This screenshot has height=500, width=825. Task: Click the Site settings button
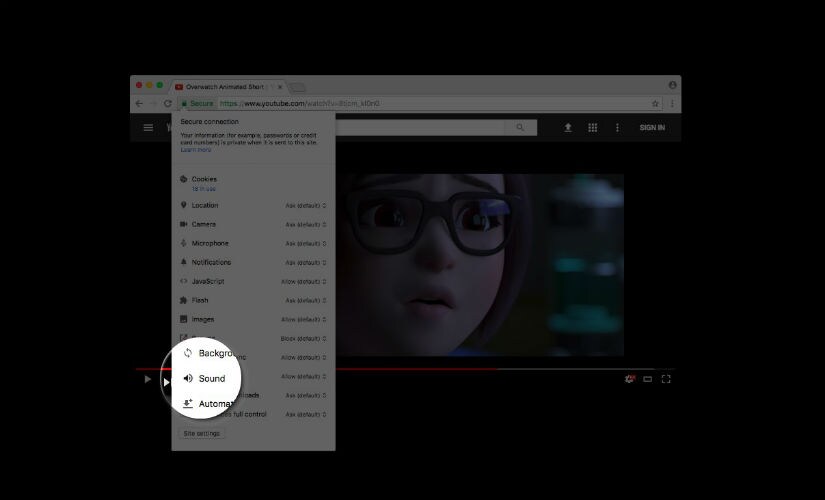(202, 433)
